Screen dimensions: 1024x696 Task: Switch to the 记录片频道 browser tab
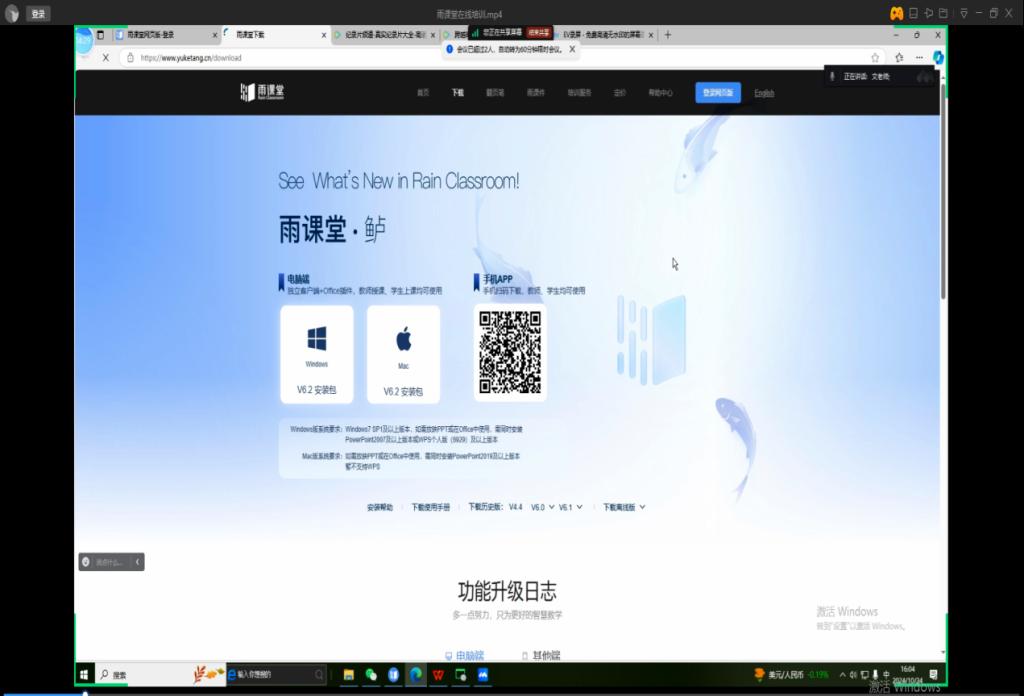click(385, 35)
